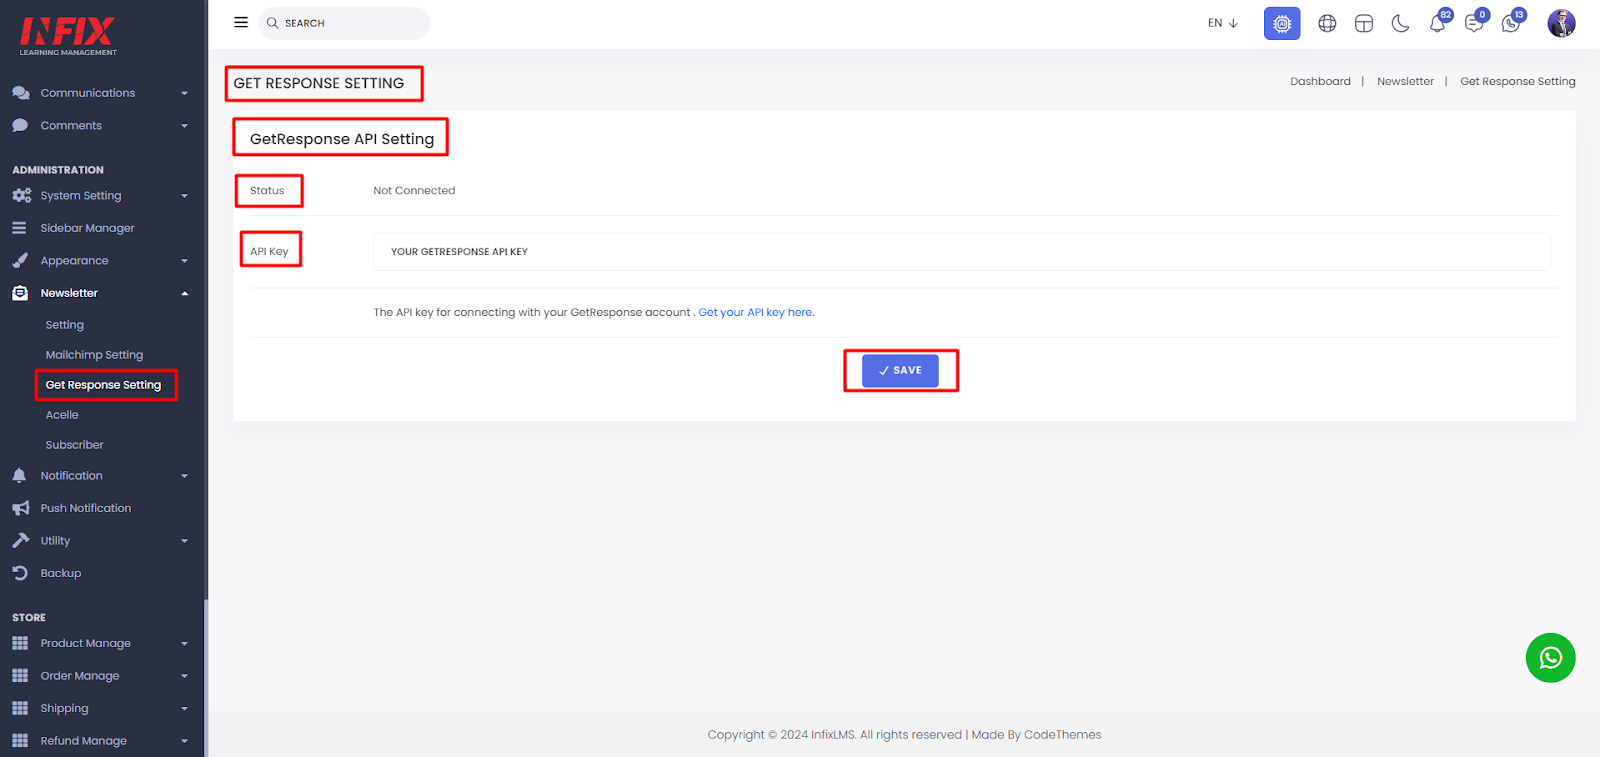Viewport: 1600px width, 757px height.
Task: Focus the GetResponse API key field
Action: [x=962, y=252]
